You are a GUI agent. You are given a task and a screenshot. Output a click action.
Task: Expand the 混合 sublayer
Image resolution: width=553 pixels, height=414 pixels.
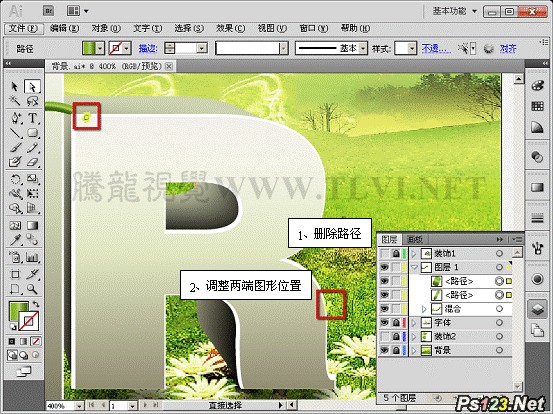coord(424,309)
